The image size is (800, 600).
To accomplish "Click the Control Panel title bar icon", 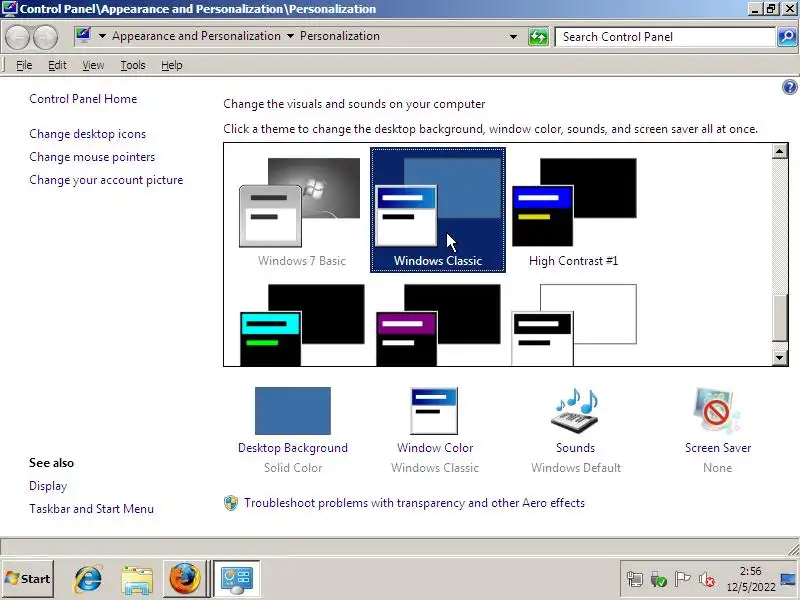I will click(x=9, y=9).
